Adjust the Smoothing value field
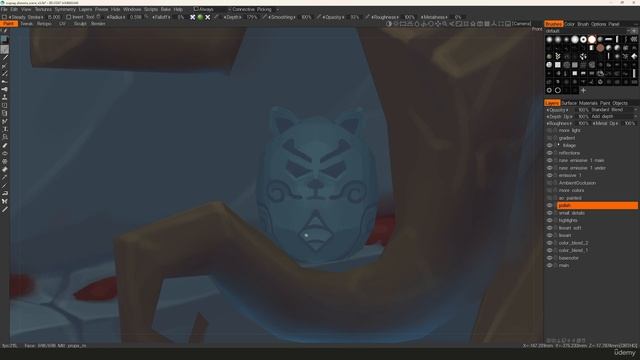 tap(306, 17)
